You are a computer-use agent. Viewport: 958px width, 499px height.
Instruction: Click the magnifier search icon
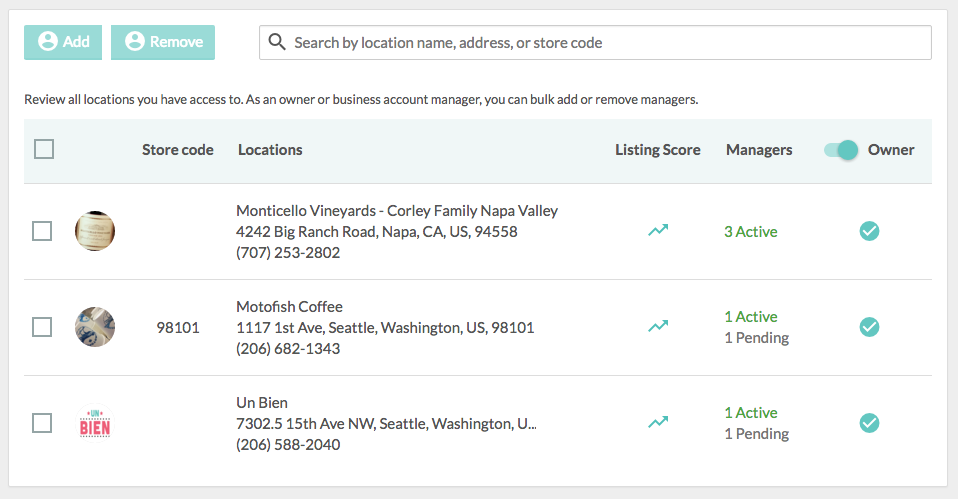[x=277, y=42]
